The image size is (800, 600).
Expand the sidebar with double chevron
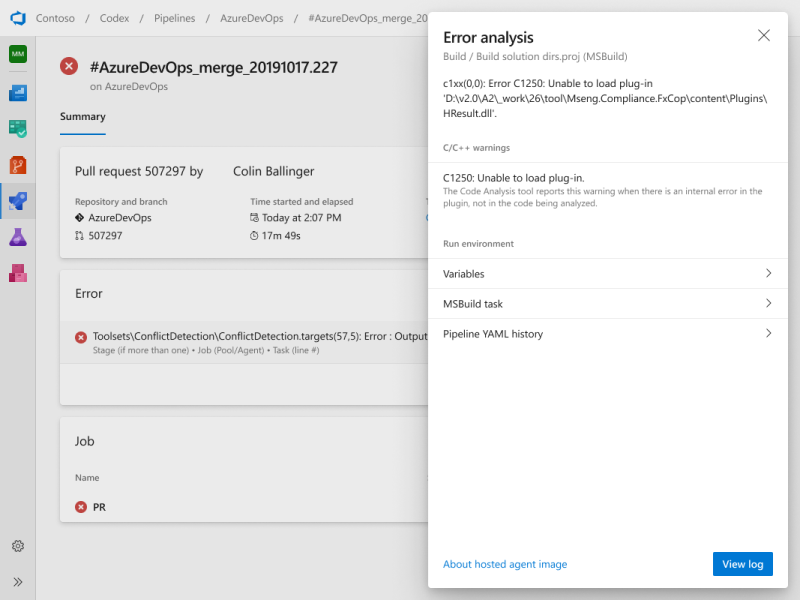17,581
